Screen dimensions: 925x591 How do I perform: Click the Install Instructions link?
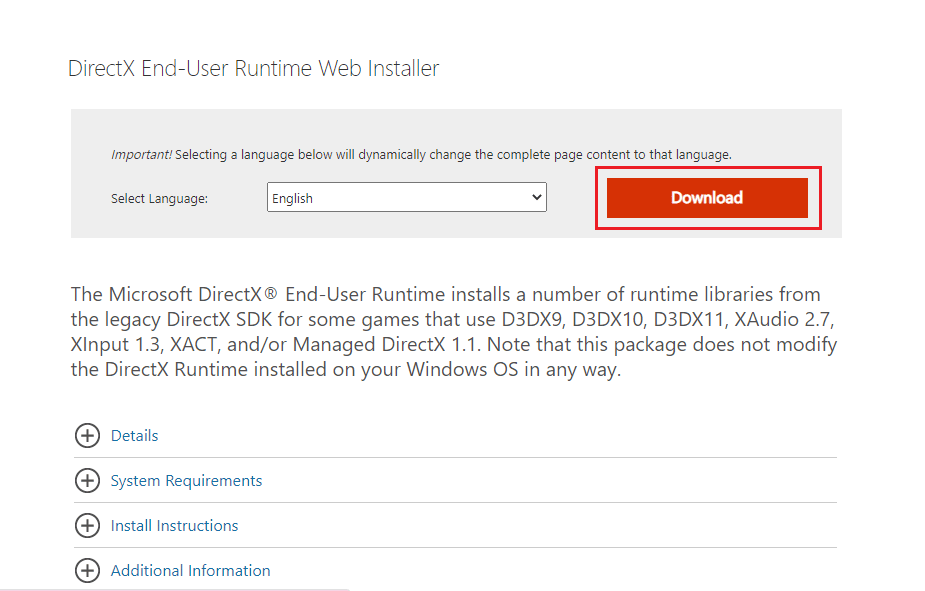[174, 525]
